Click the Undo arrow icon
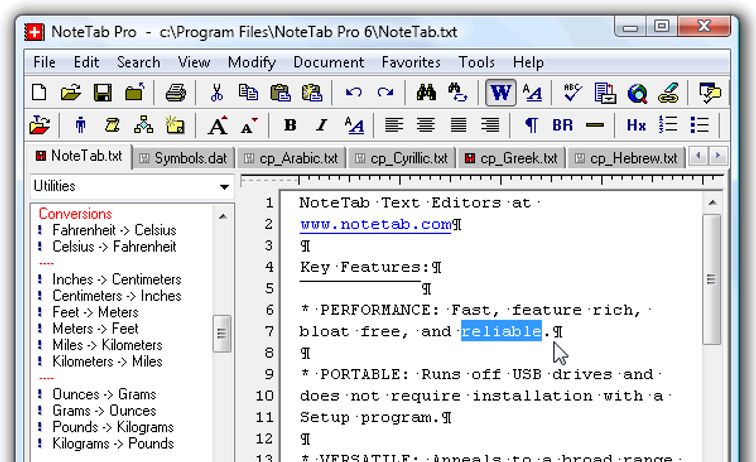Image resolution: width=756 pixels, height=462 pixels. point(353,94)
